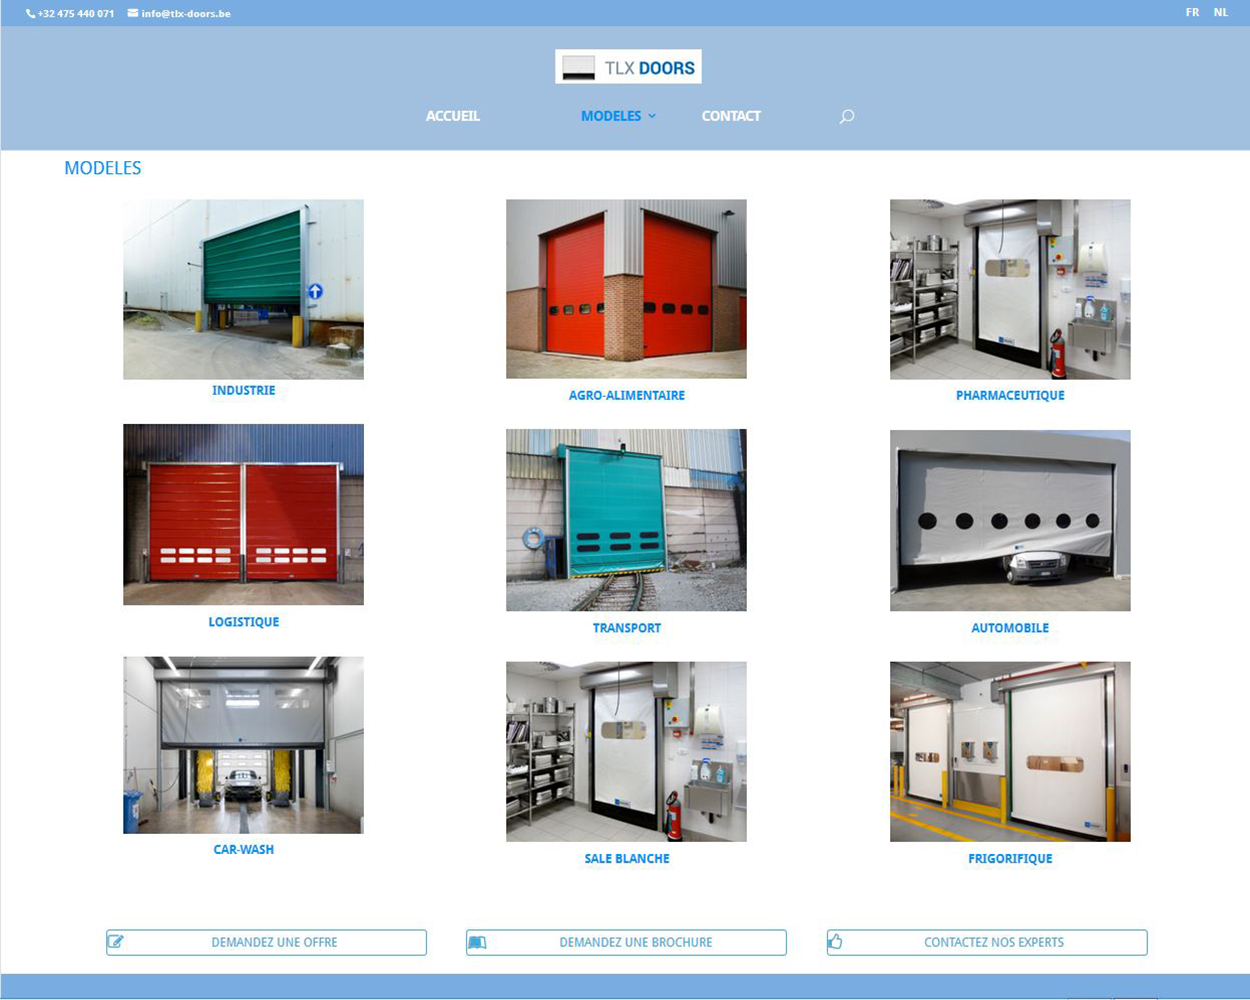
Task: Click the TLX Doors logo
Action: (628, 67)
